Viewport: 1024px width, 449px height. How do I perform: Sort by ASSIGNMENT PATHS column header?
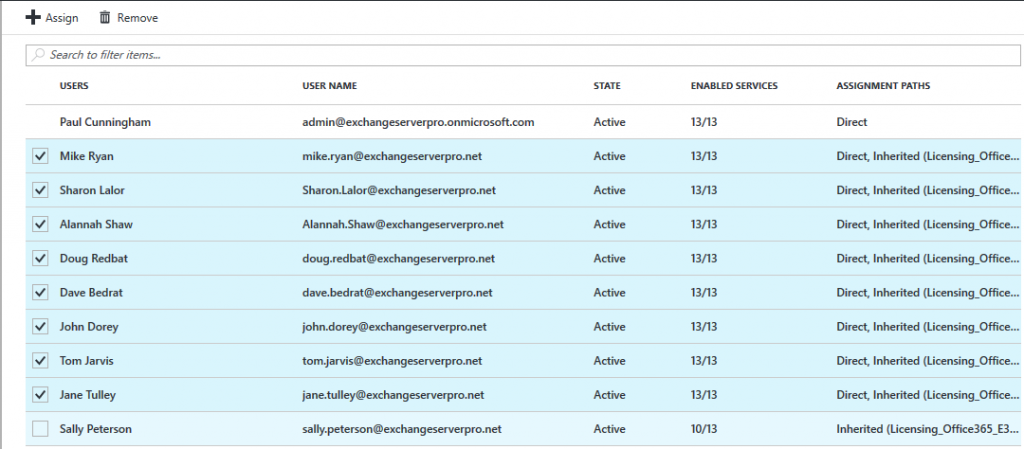point(884,85)
